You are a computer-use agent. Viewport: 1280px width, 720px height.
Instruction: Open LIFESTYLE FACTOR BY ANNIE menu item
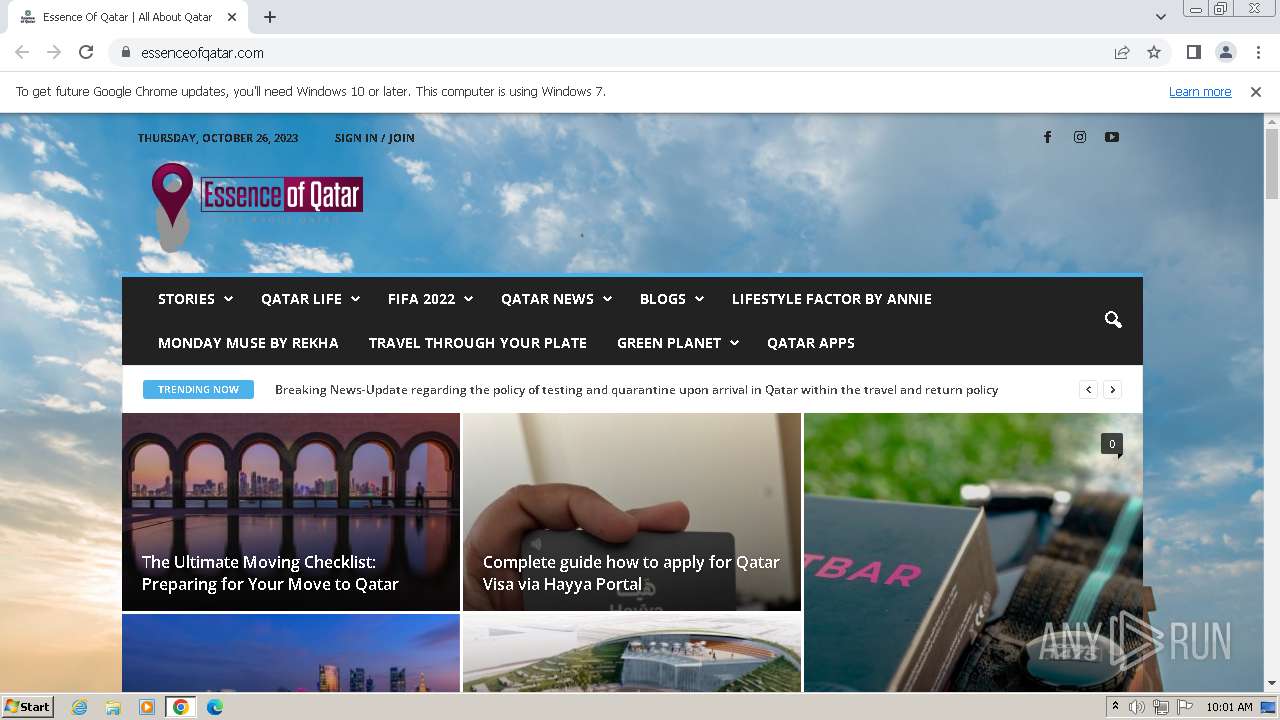pos(832,299)
